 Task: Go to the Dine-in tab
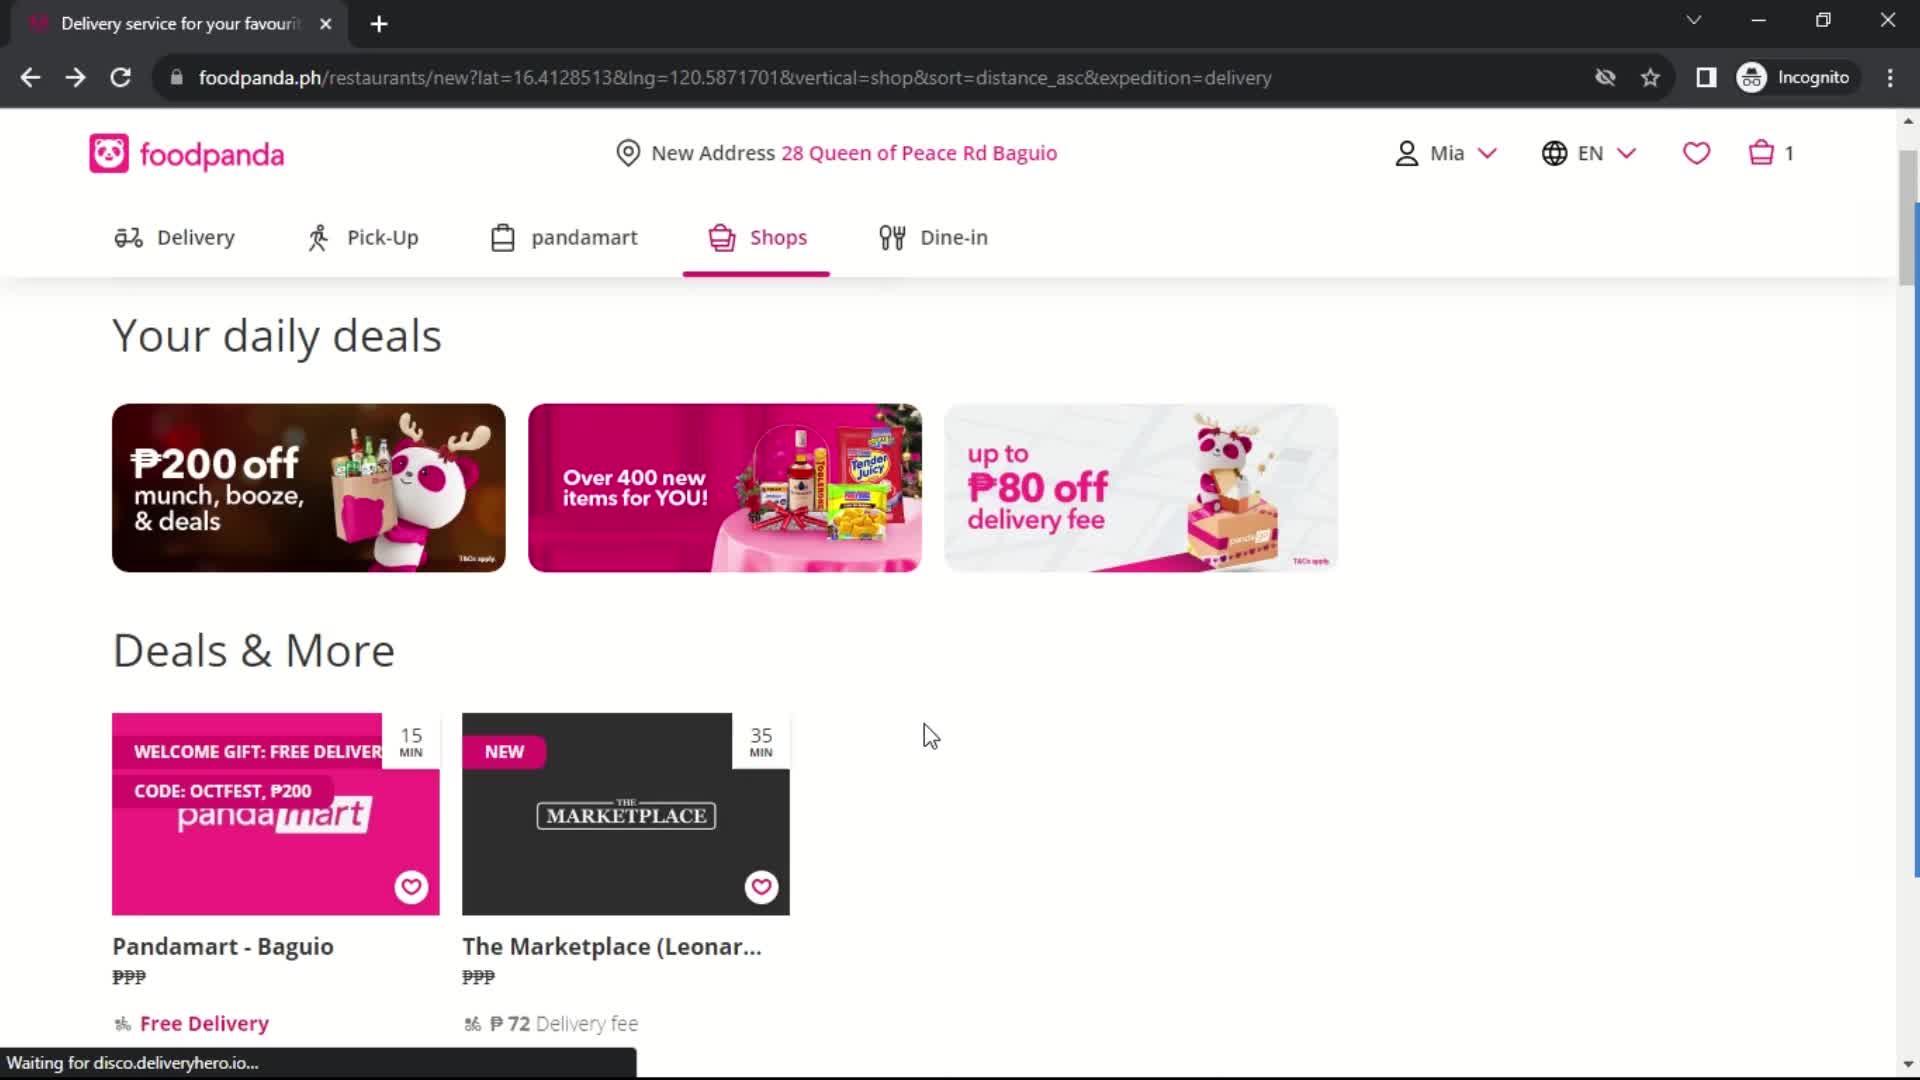pos(933,238)
